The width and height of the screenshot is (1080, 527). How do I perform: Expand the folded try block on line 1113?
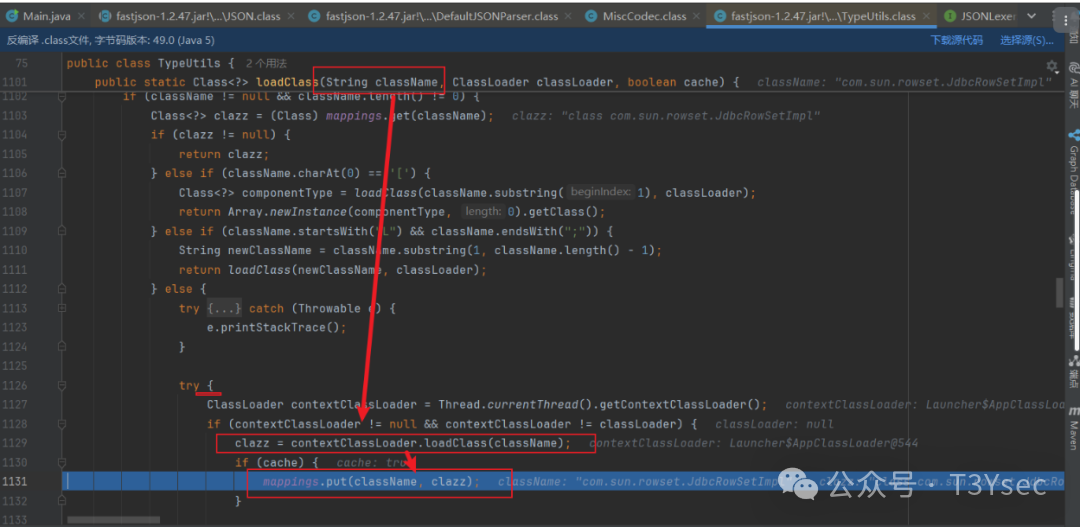coord(61,309)
